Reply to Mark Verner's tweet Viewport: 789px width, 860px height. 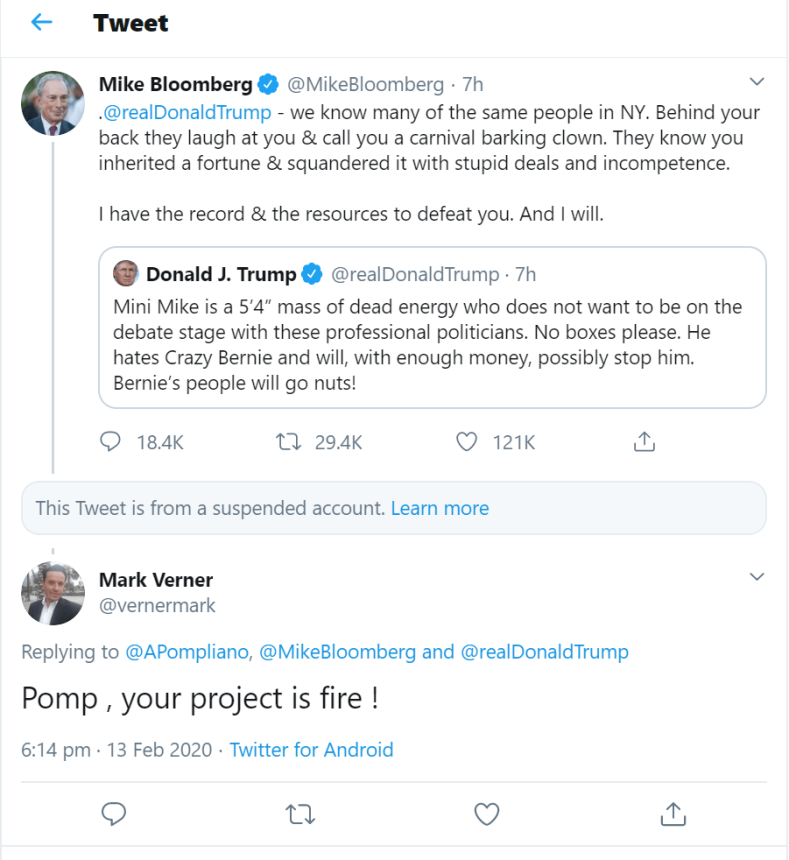[x=114, y=814]
